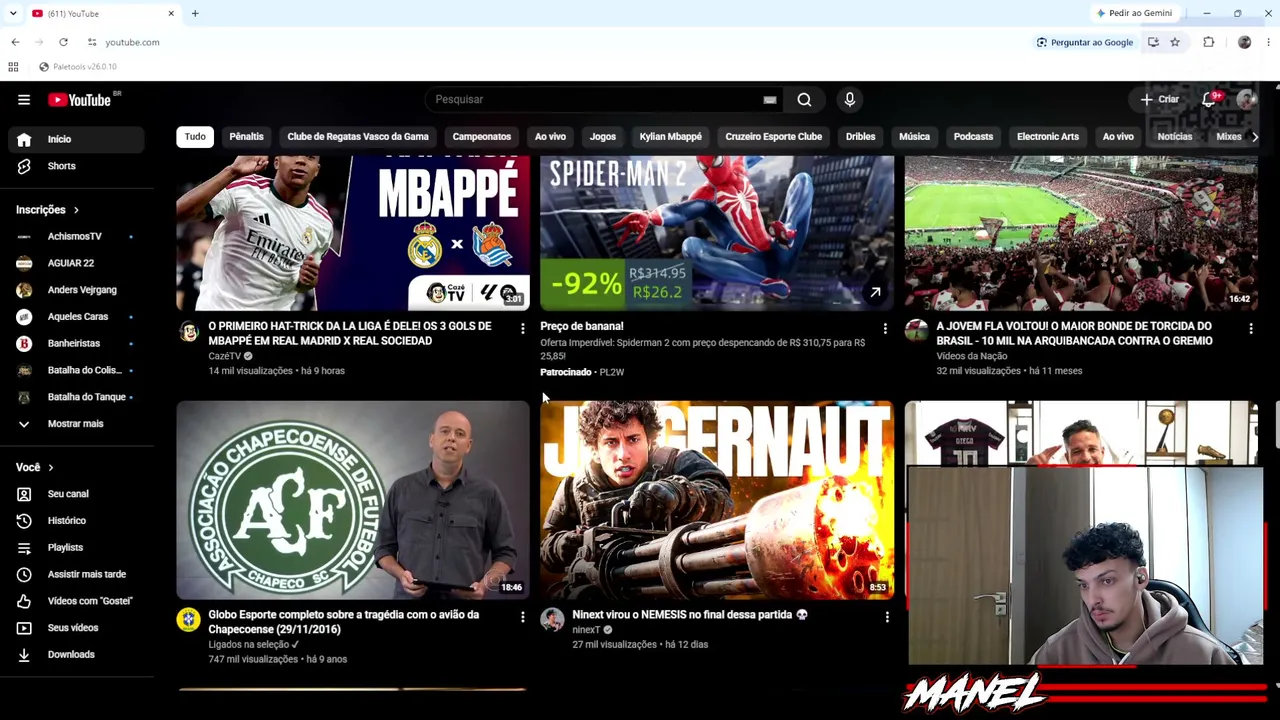This screenshot has height=720, width=1280.
Task: Select the Campeonatos filter chip
Action: click(x=481, y=137)
